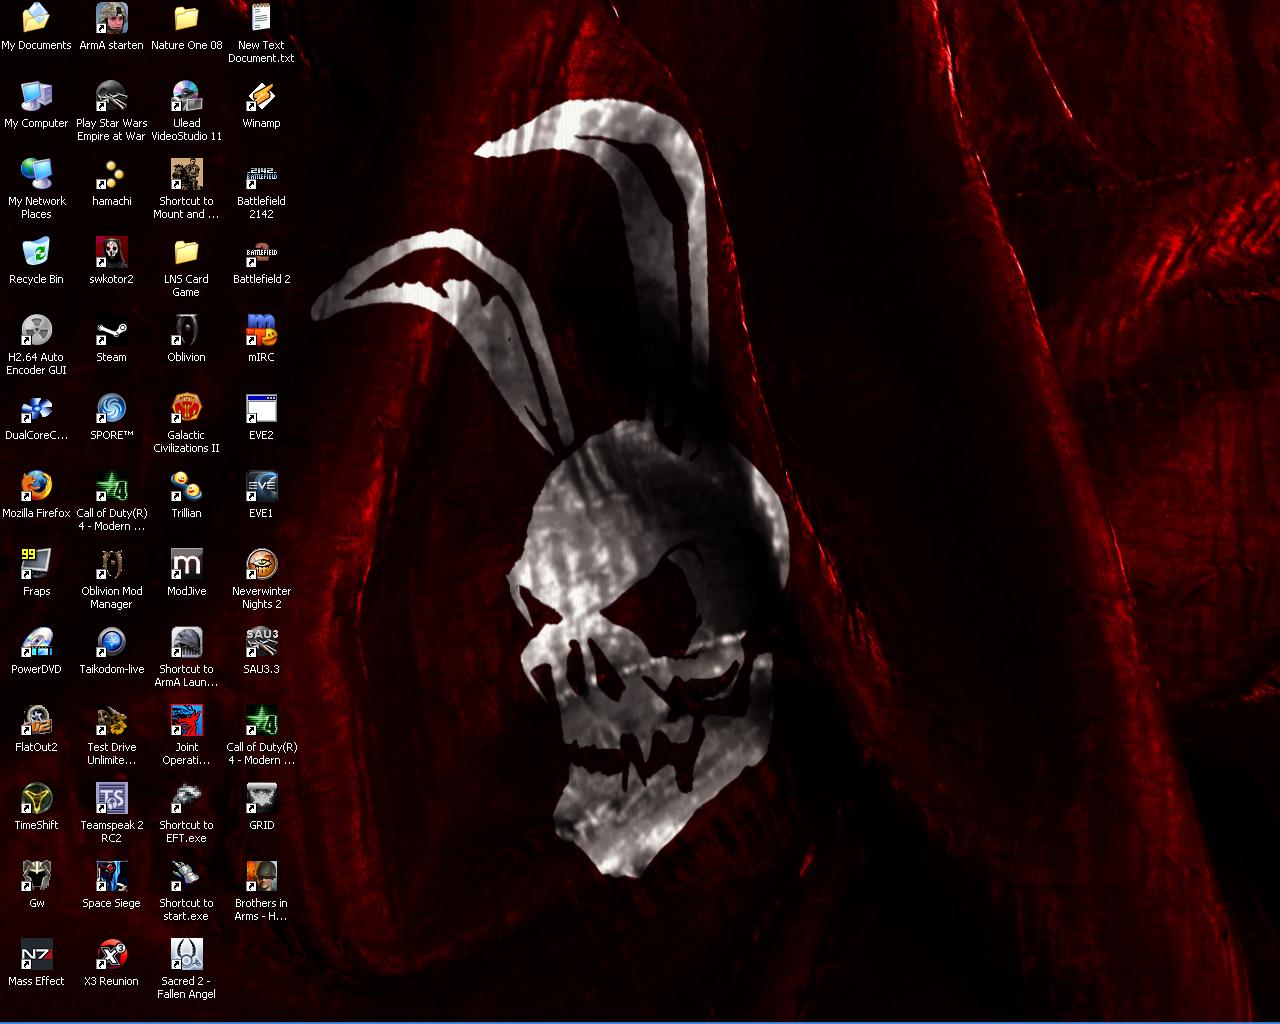Image resolution: width=1280 pixels, height=1024 pixels.
Task: Click the New Text Document.txt file
Action: [x=261, y=19]
